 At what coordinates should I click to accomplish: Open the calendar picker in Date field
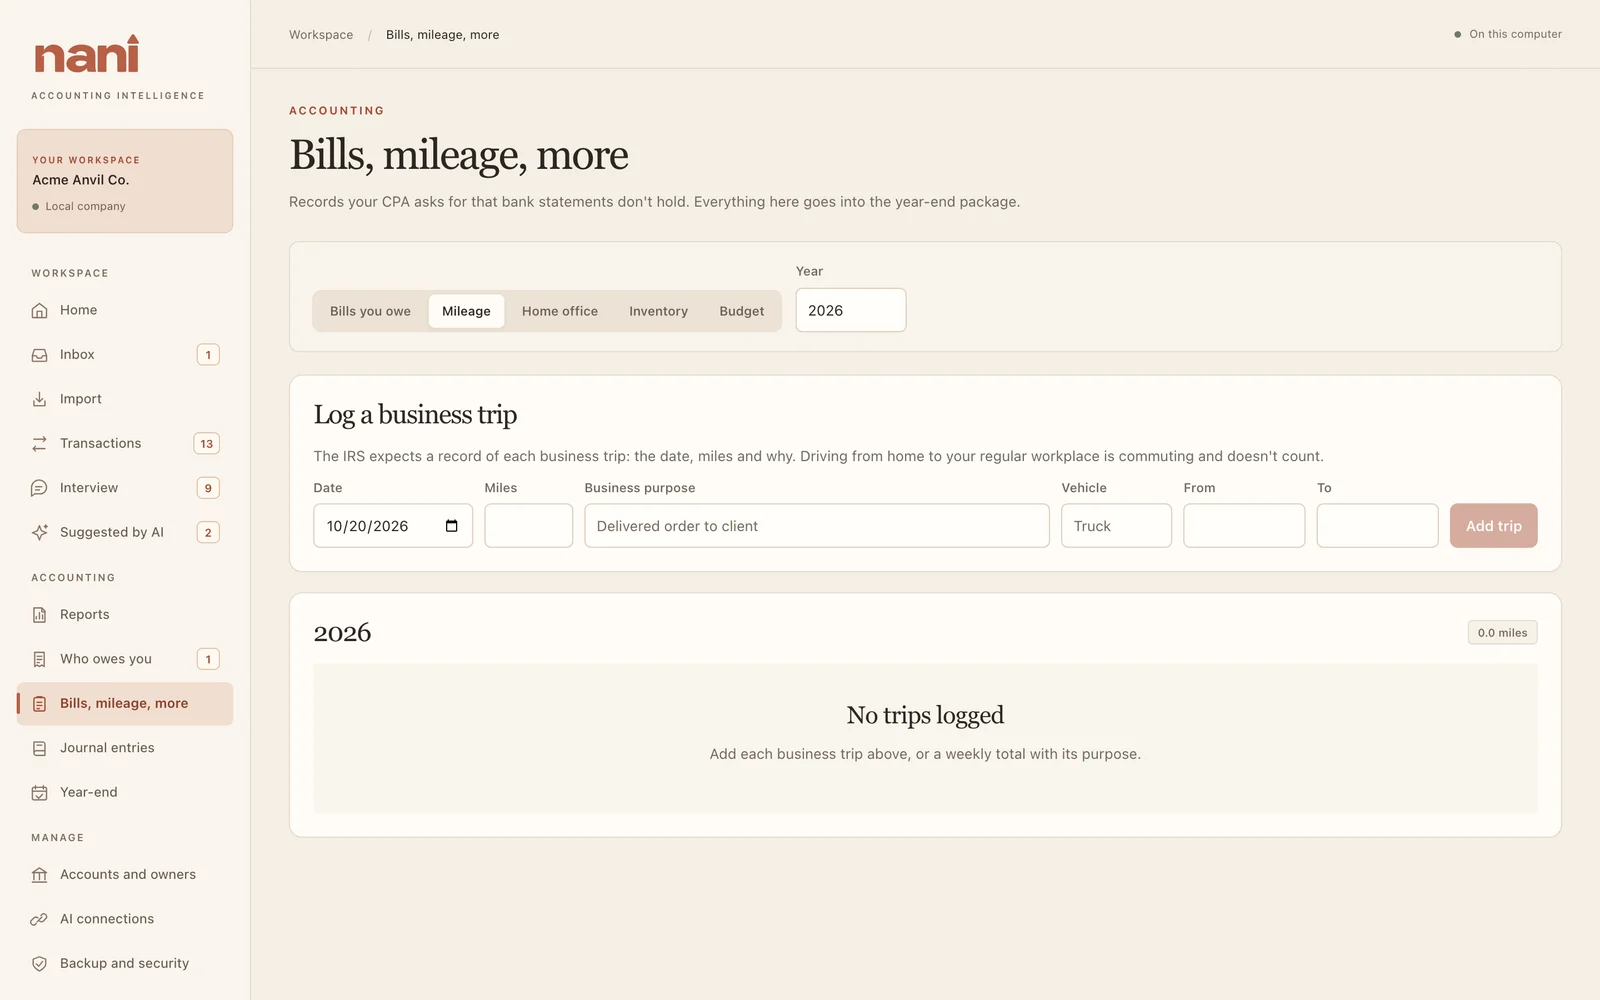(x=452, y=526)
